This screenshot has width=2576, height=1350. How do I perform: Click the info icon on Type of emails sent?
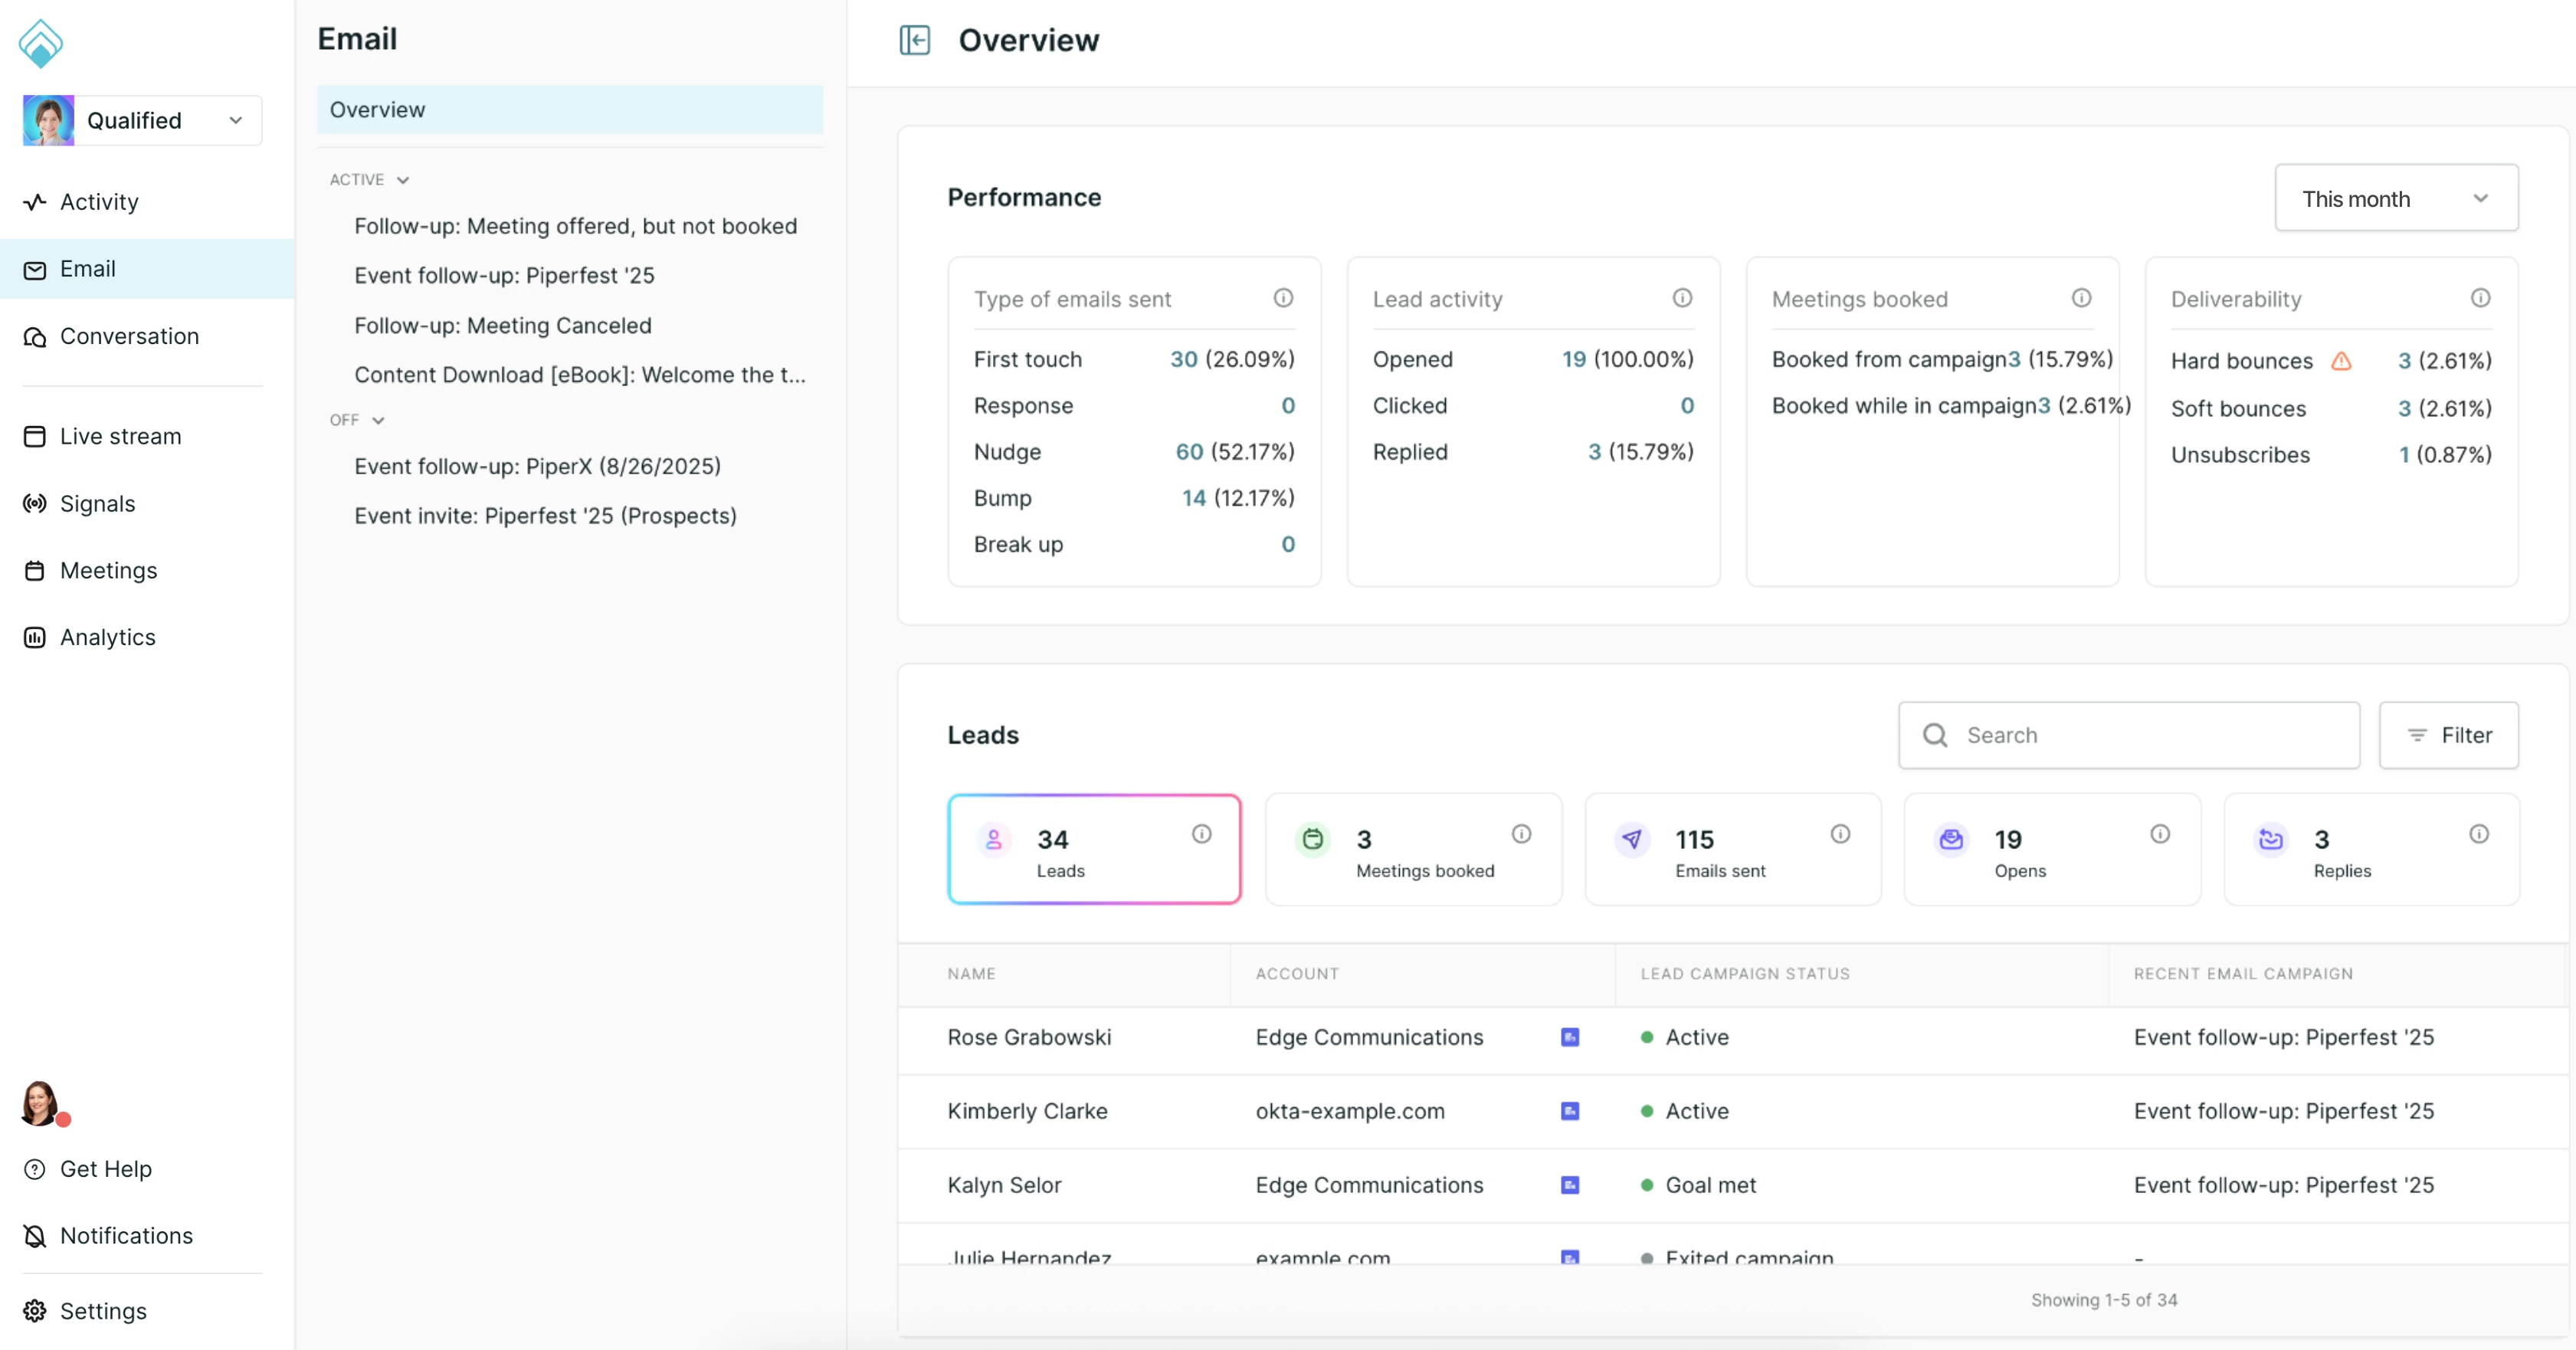1283,298
